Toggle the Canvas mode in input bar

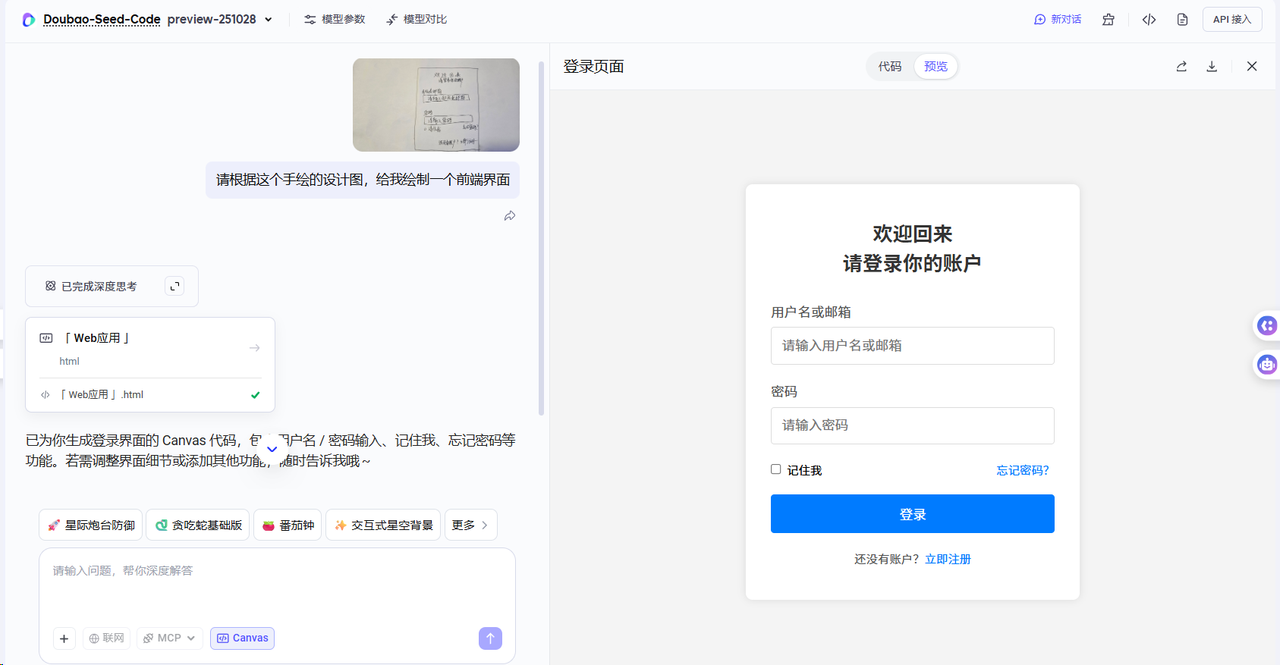tap(242, 638)
